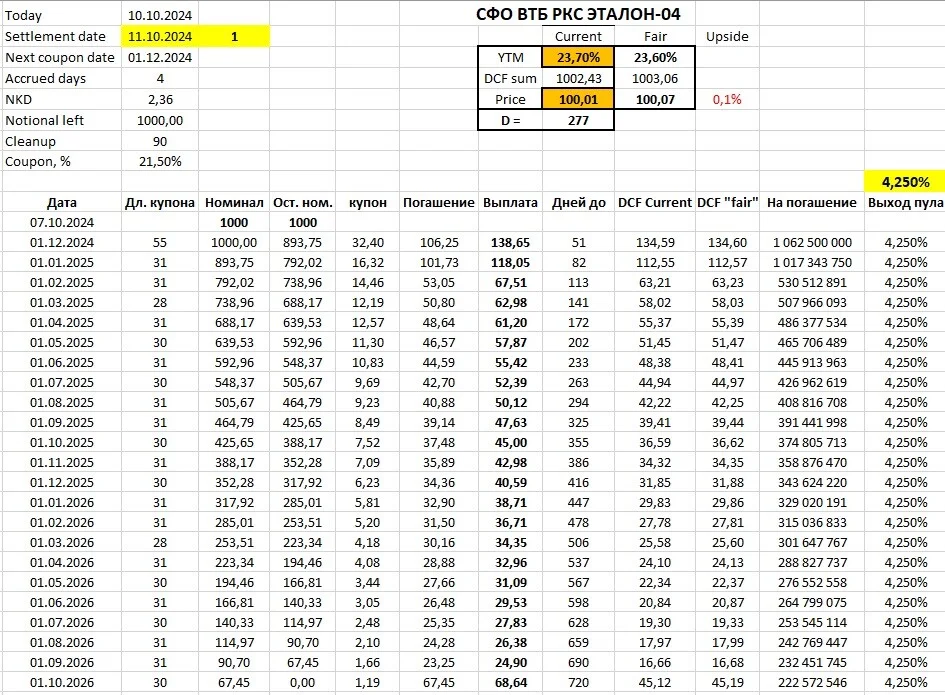This screenshot has width=945, height=695.
Task: Select the DCF "fair" column header
Action: [x=727, y=203]
